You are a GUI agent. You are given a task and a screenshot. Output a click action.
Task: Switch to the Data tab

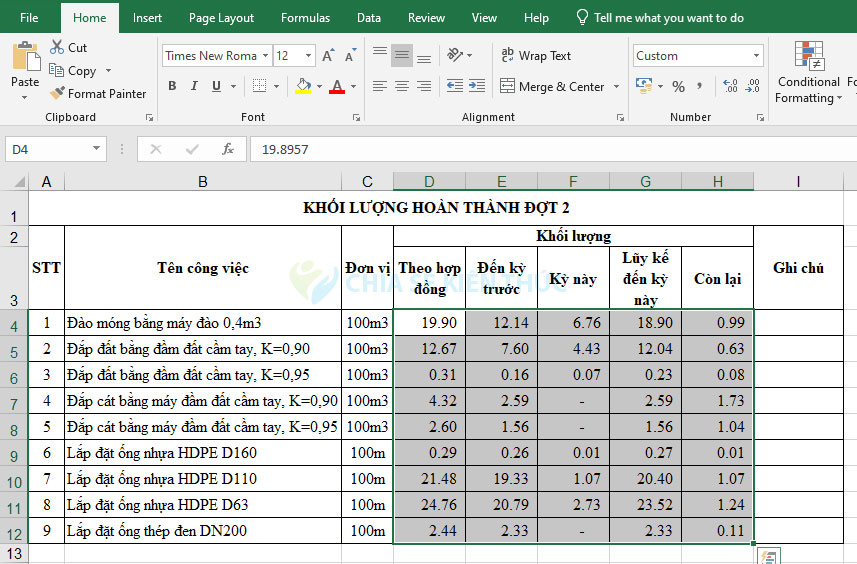point(369,17)
